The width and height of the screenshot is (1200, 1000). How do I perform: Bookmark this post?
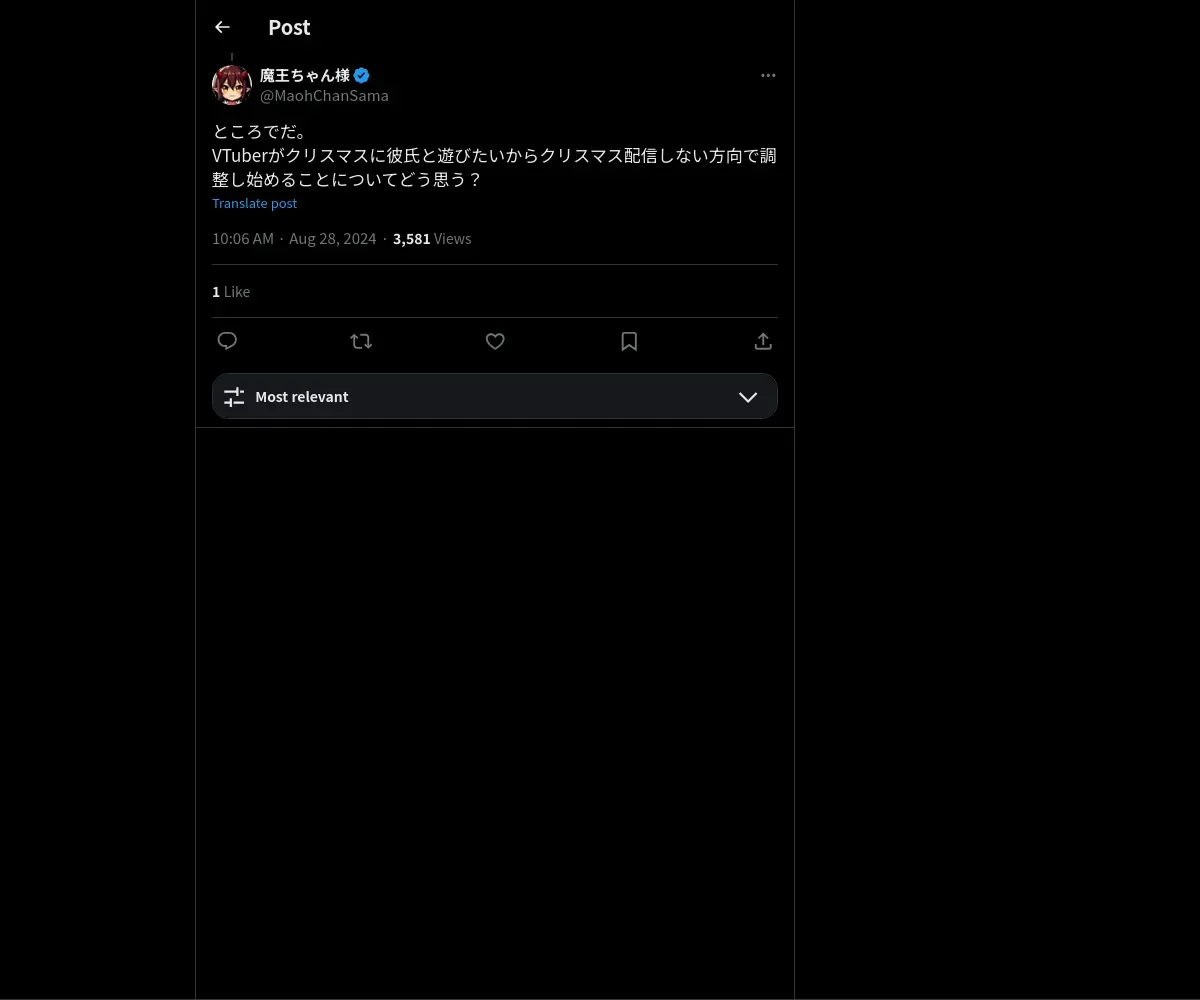(x=629, y=341)
